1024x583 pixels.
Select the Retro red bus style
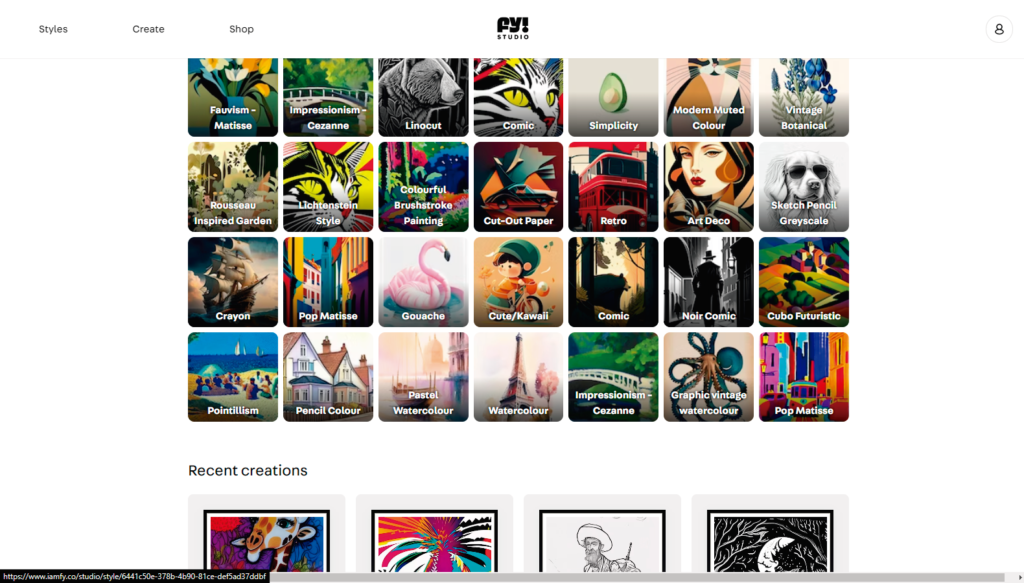[x=613, y=187]
